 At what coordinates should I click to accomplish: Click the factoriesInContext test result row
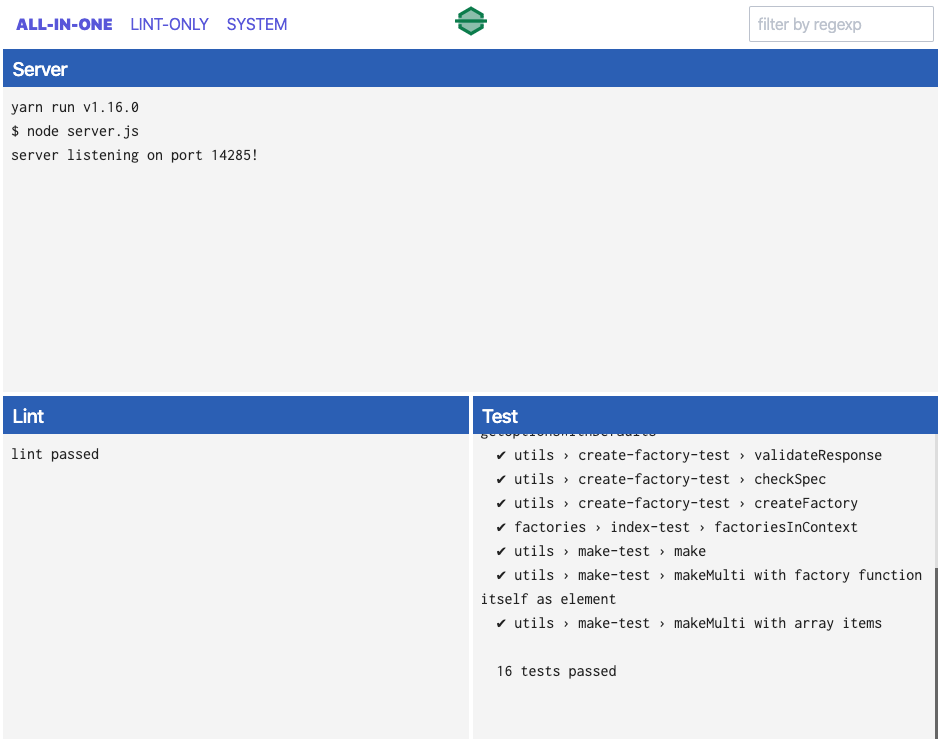coord(677,527)
